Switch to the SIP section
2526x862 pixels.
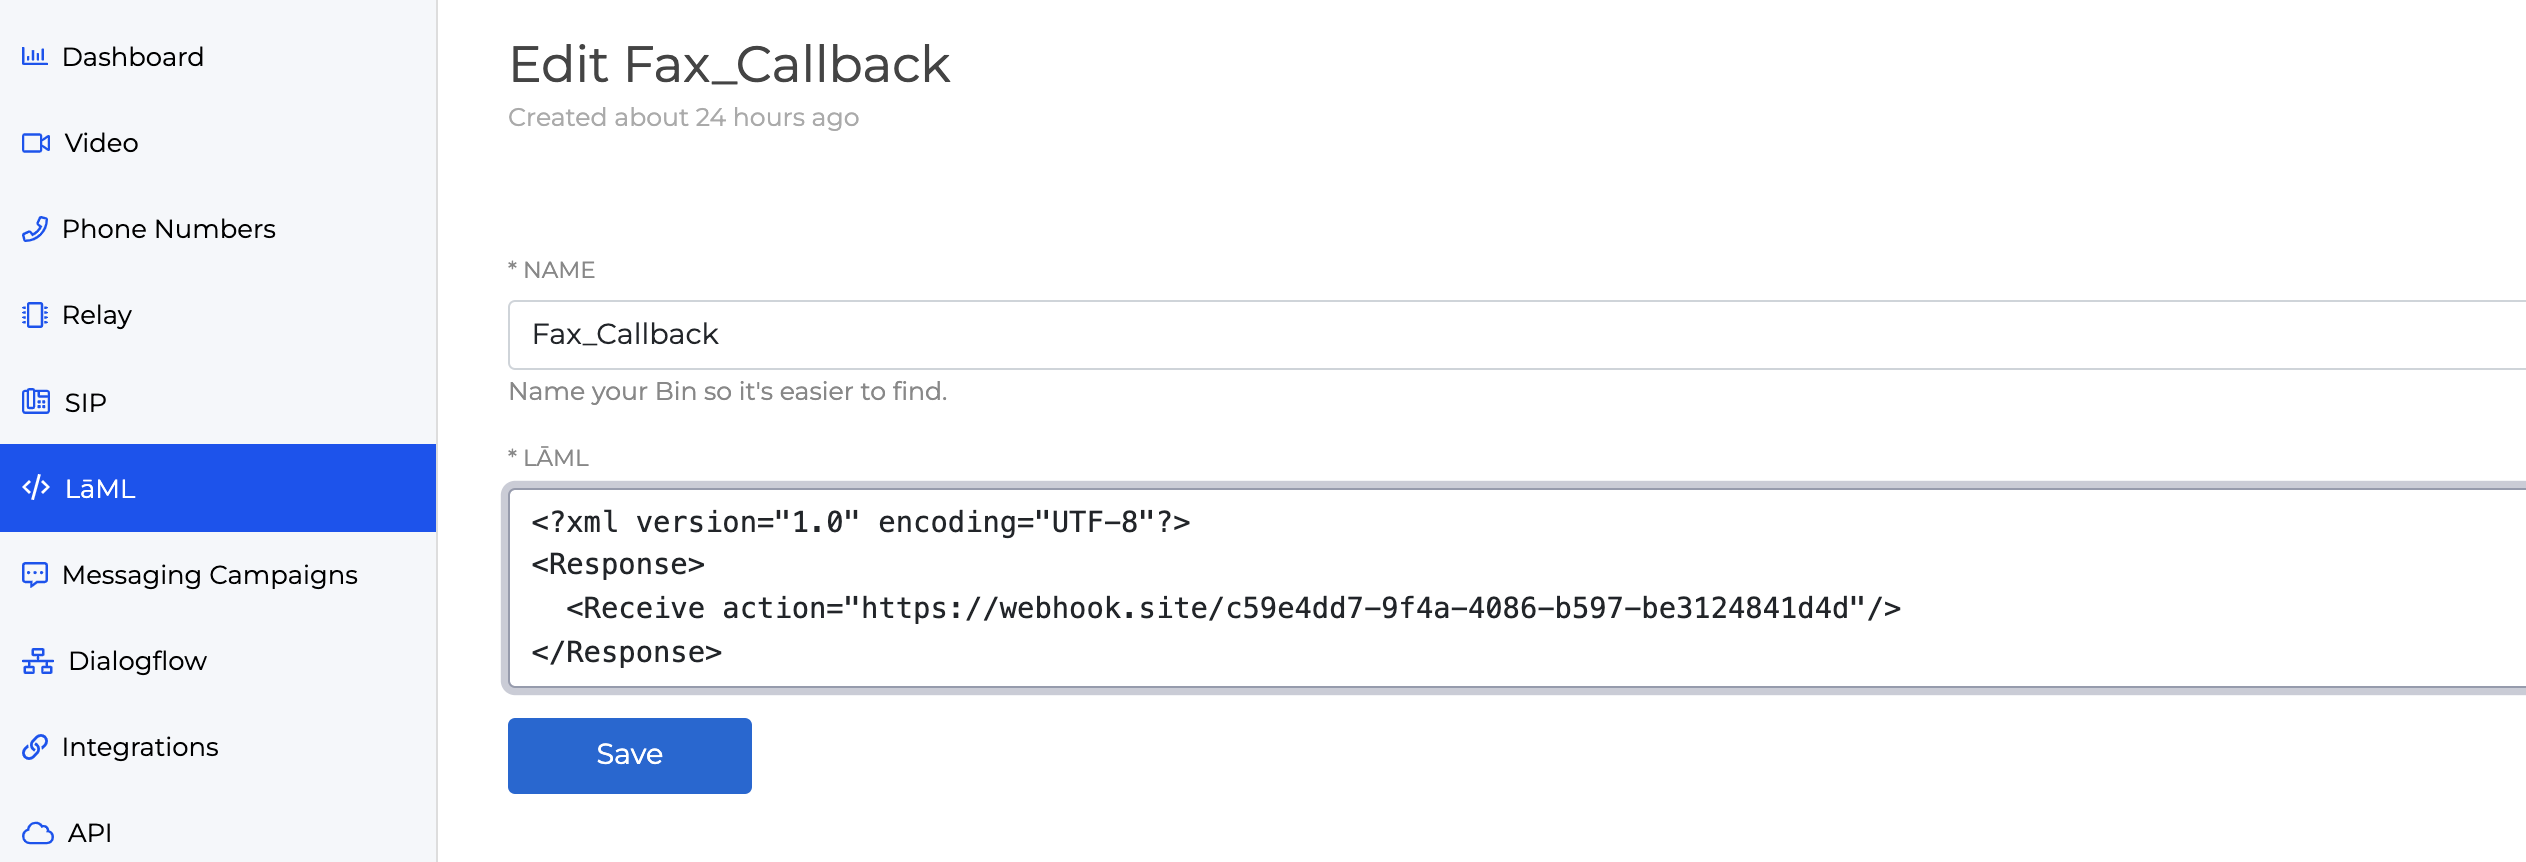86,401
